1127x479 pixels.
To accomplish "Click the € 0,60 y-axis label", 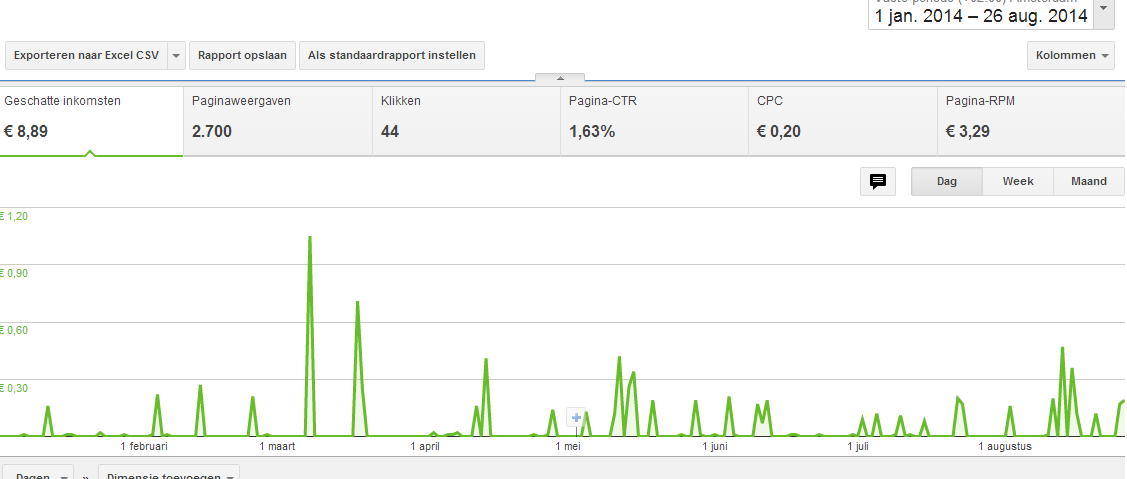I will pos(14,330).
